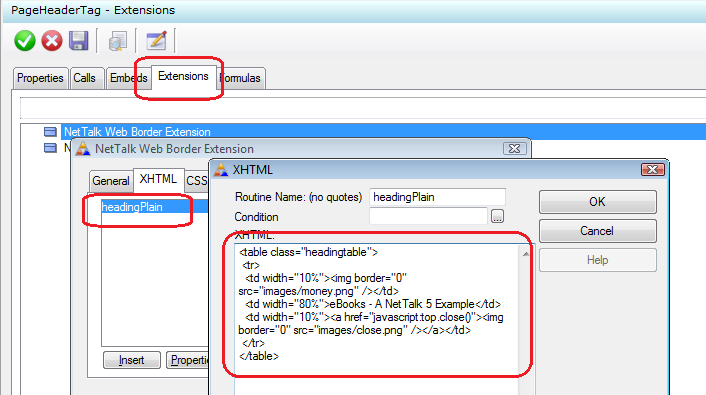
Task: Select the General tab in extension dialog
Action: (x=111, y=181)
